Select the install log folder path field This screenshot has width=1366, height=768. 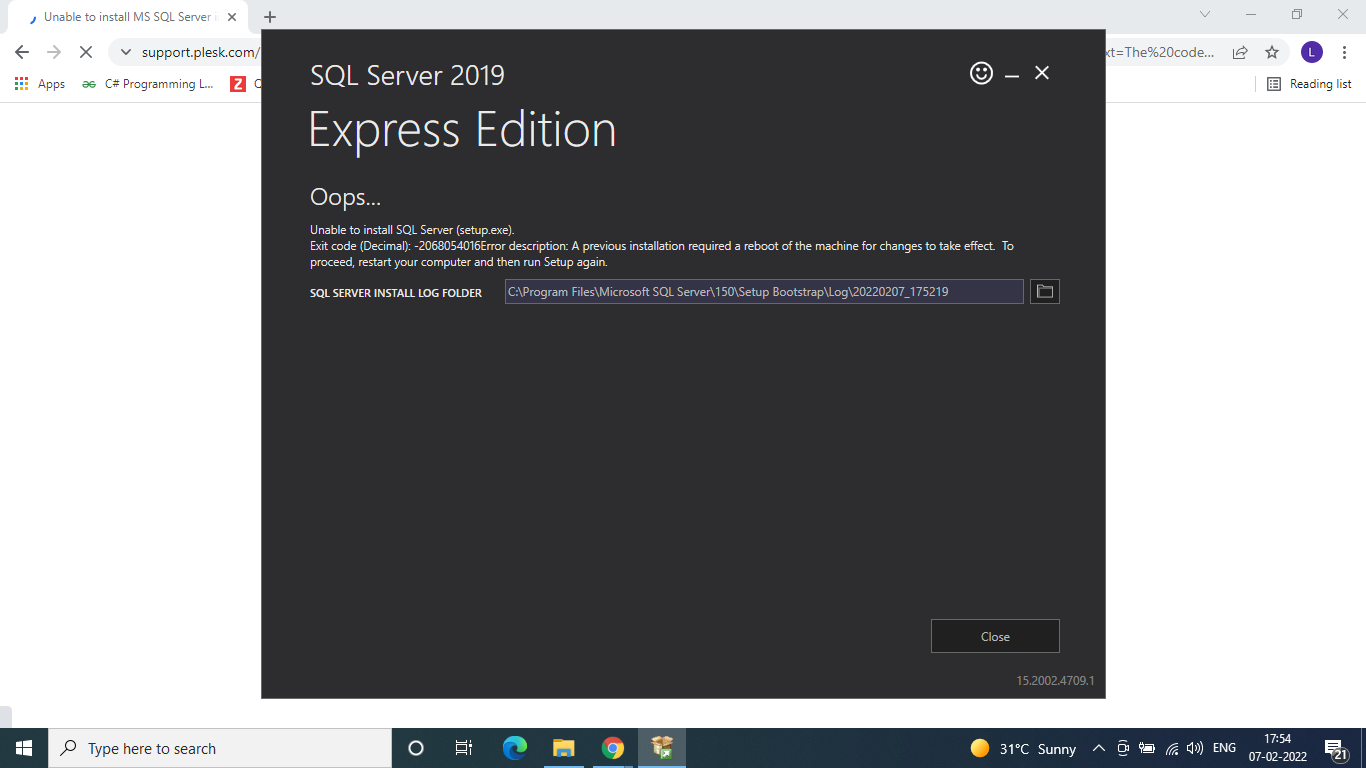764,291
